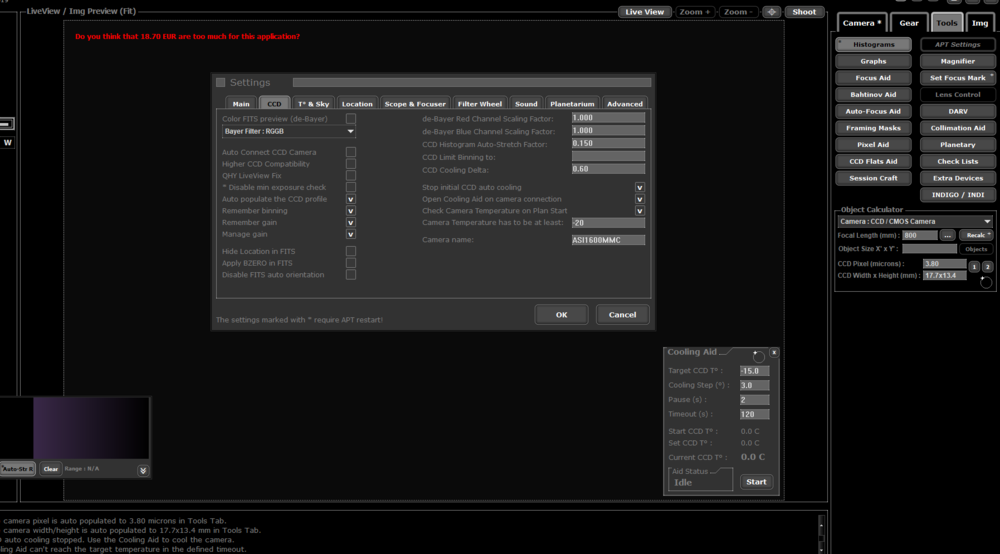Click the Objects button
This screenshot has width=1000, height=554.
(976, 249)
